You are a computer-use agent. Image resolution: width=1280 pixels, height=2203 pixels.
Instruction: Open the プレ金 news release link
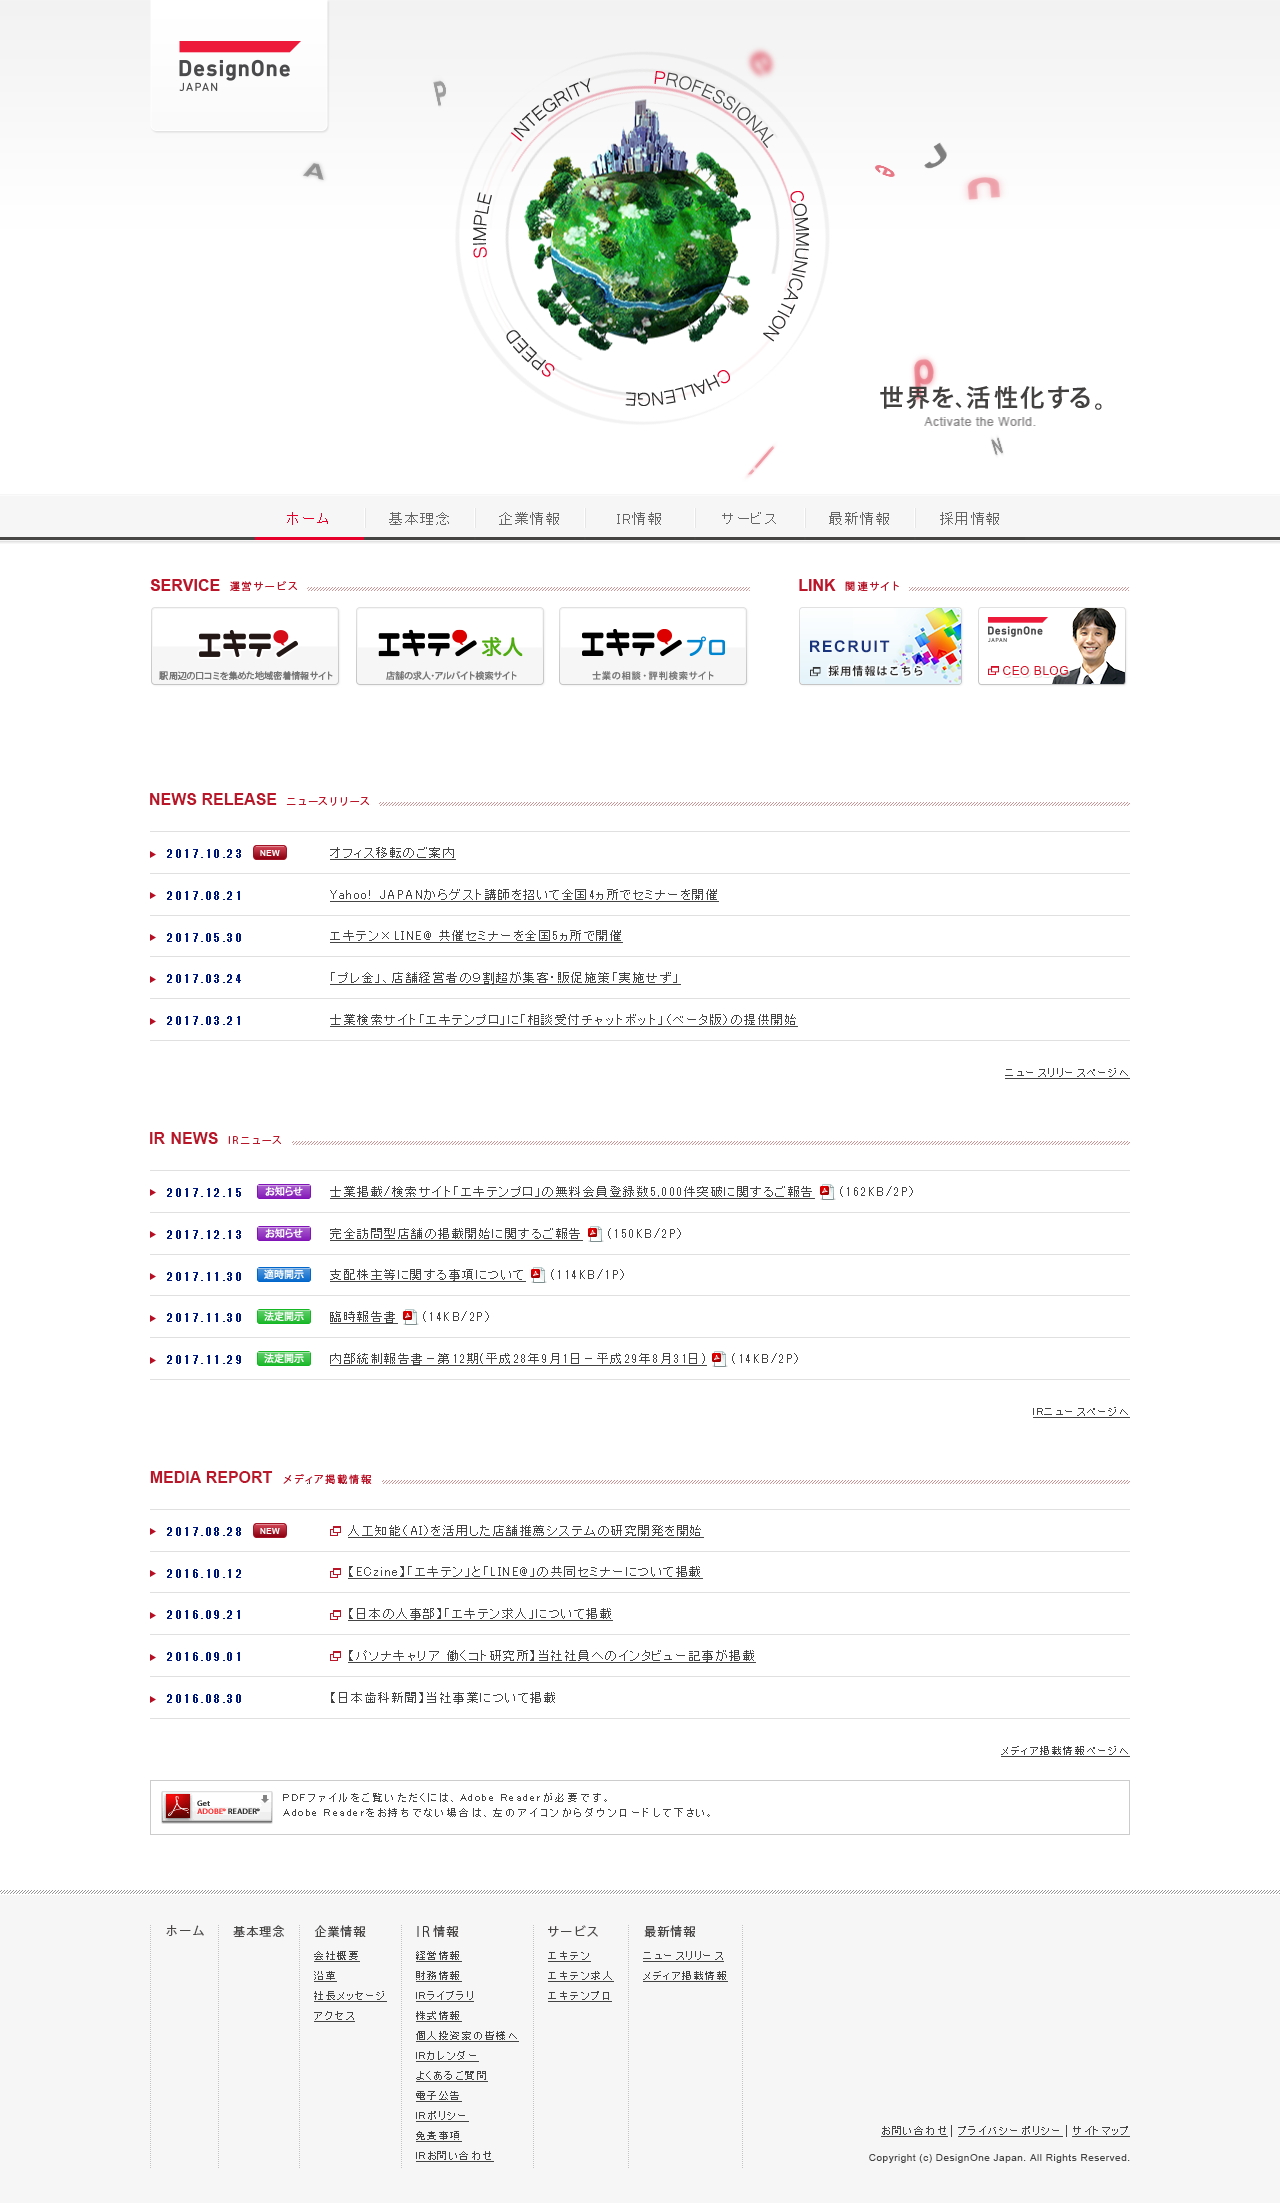coord(505,978)
